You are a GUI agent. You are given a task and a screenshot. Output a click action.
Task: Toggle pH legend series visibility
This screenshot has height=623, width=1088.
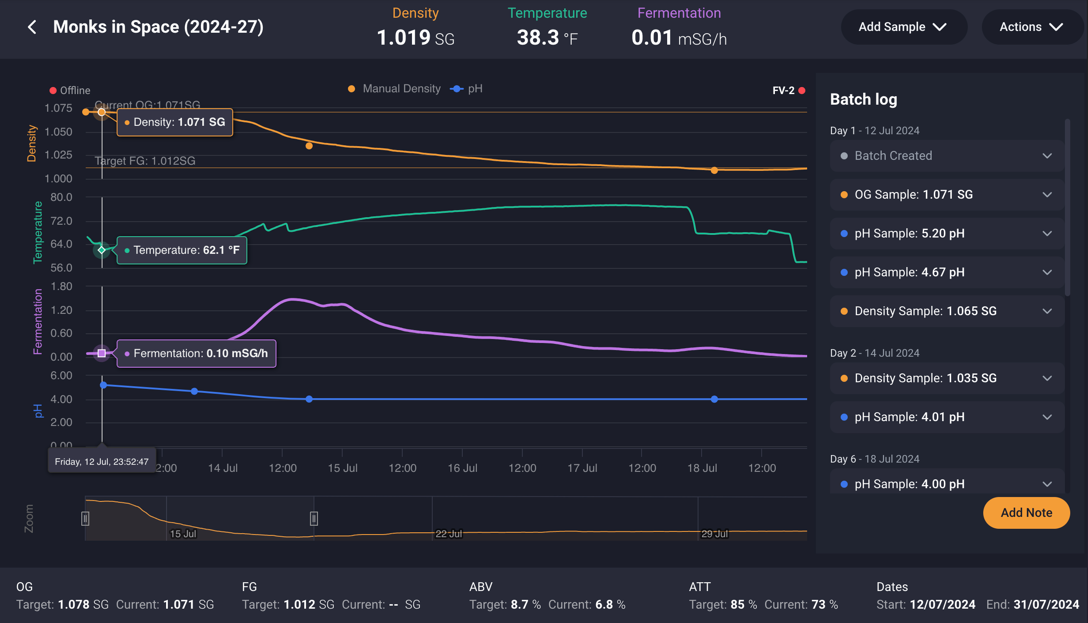coord(466,89)
